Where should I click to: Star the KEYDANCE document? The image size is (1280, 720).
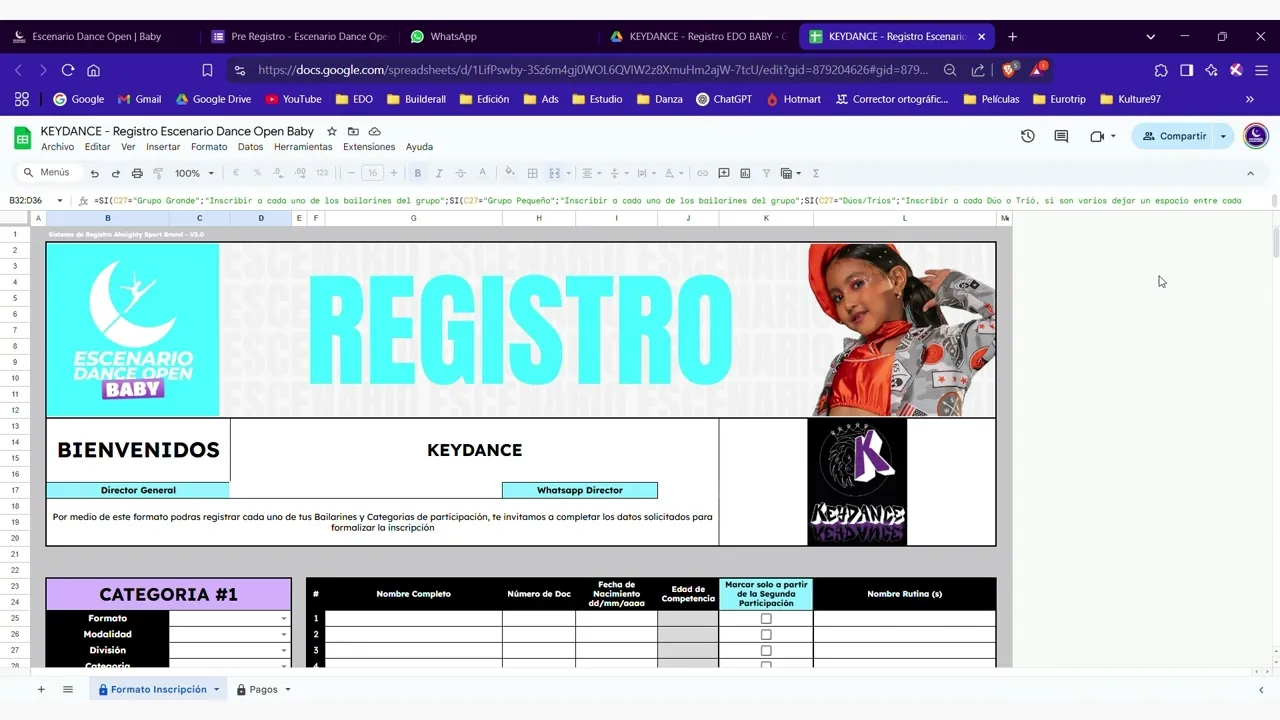click(x=332, y=131)
